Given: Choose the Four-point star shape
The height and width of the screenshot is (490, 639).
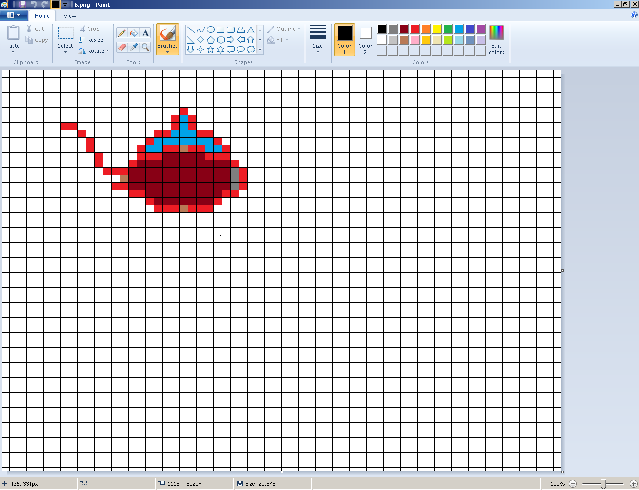Looking at the screenshot, I should [201, 49].
